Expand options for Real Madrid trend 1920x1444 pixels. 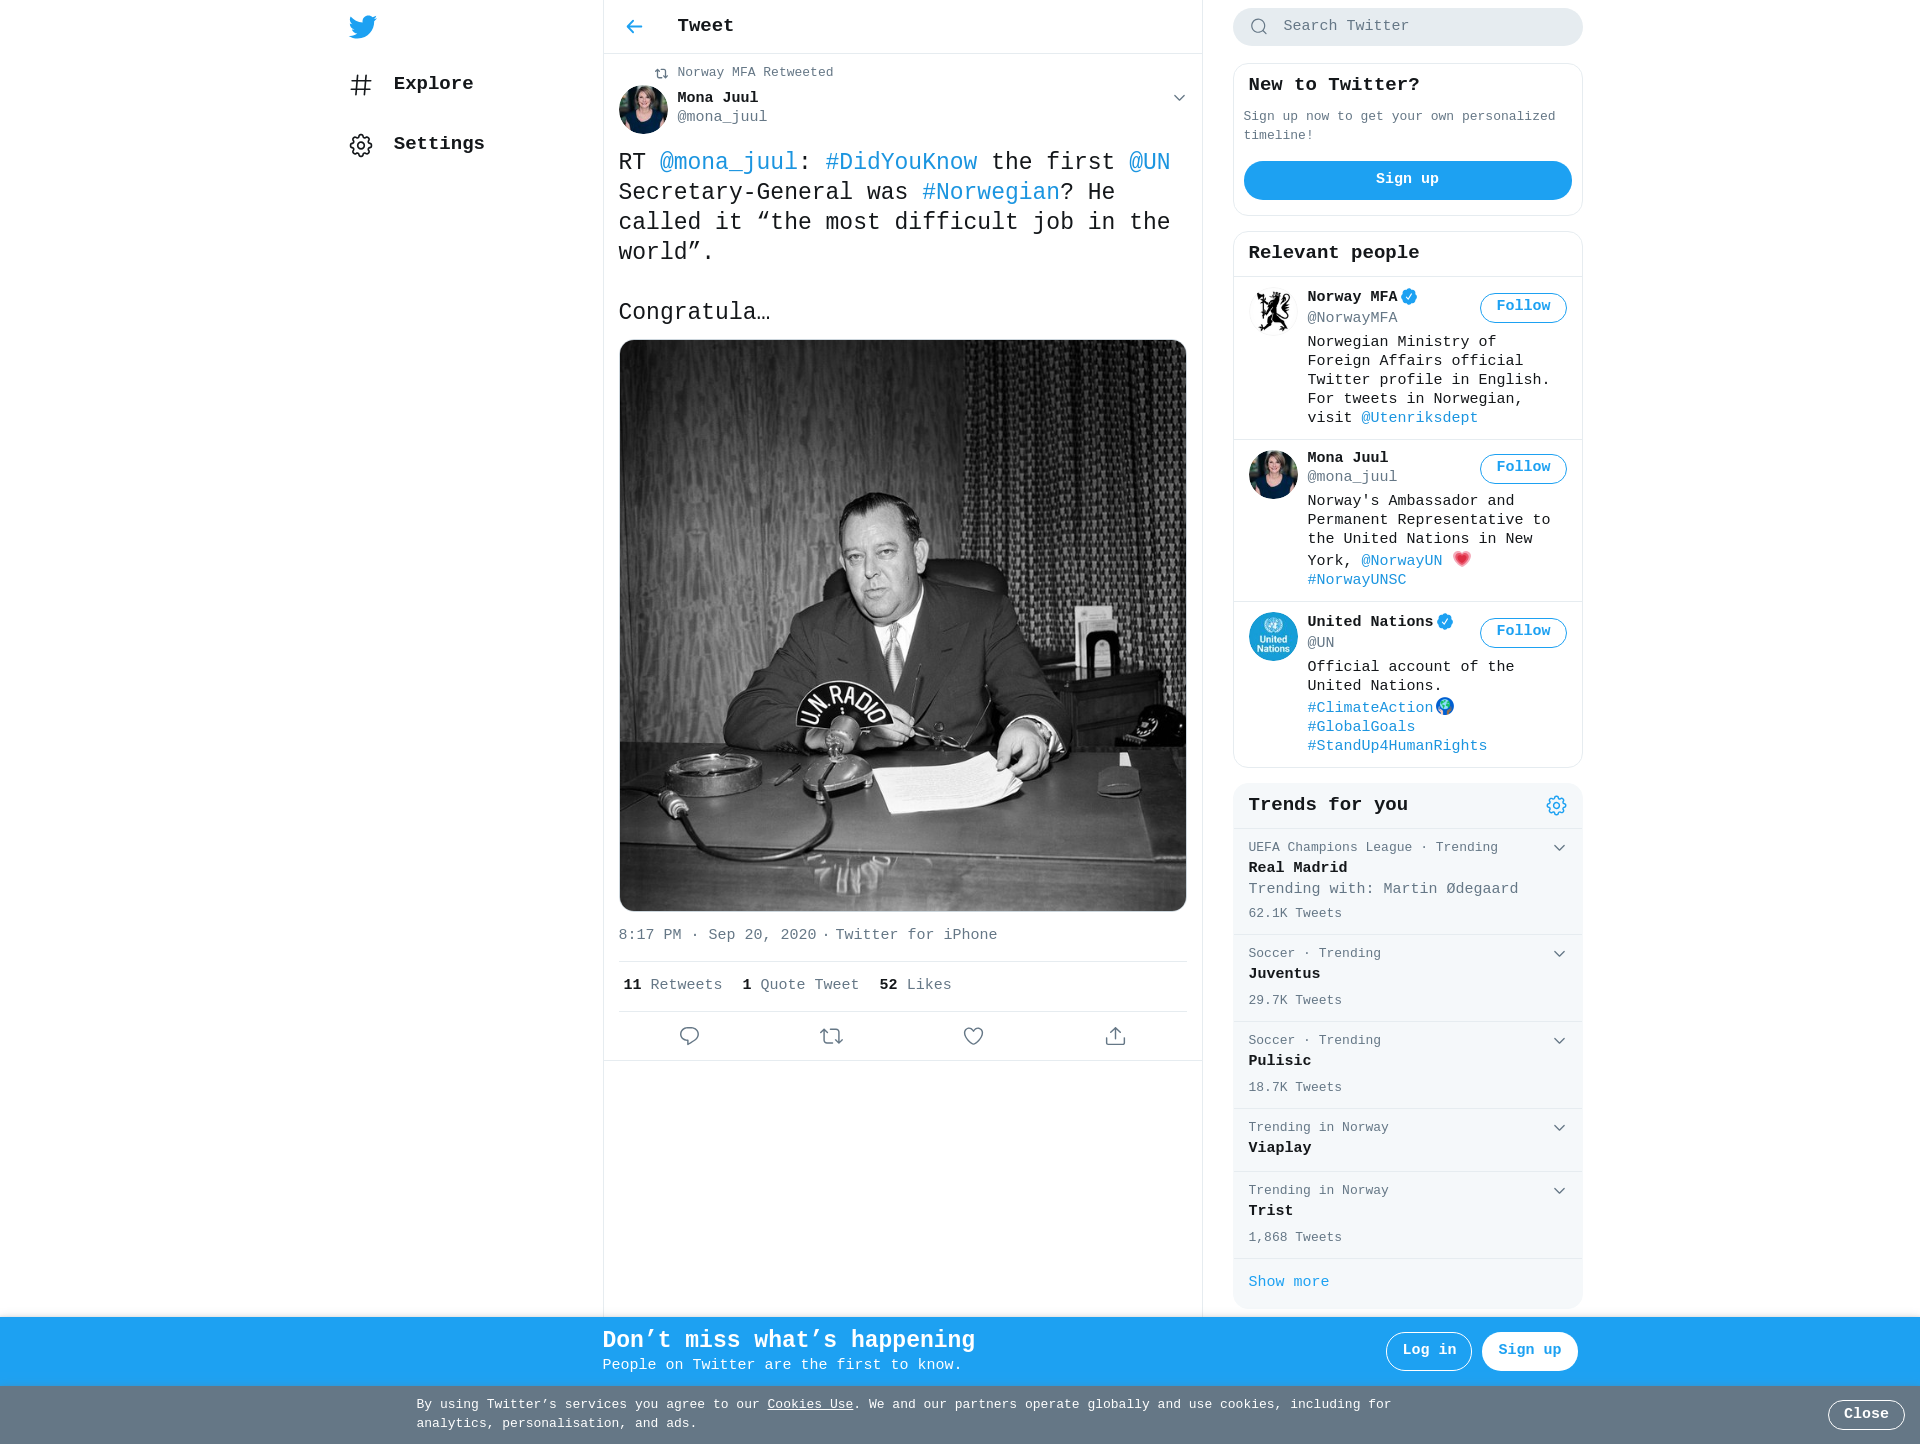tap(1559, 848)
